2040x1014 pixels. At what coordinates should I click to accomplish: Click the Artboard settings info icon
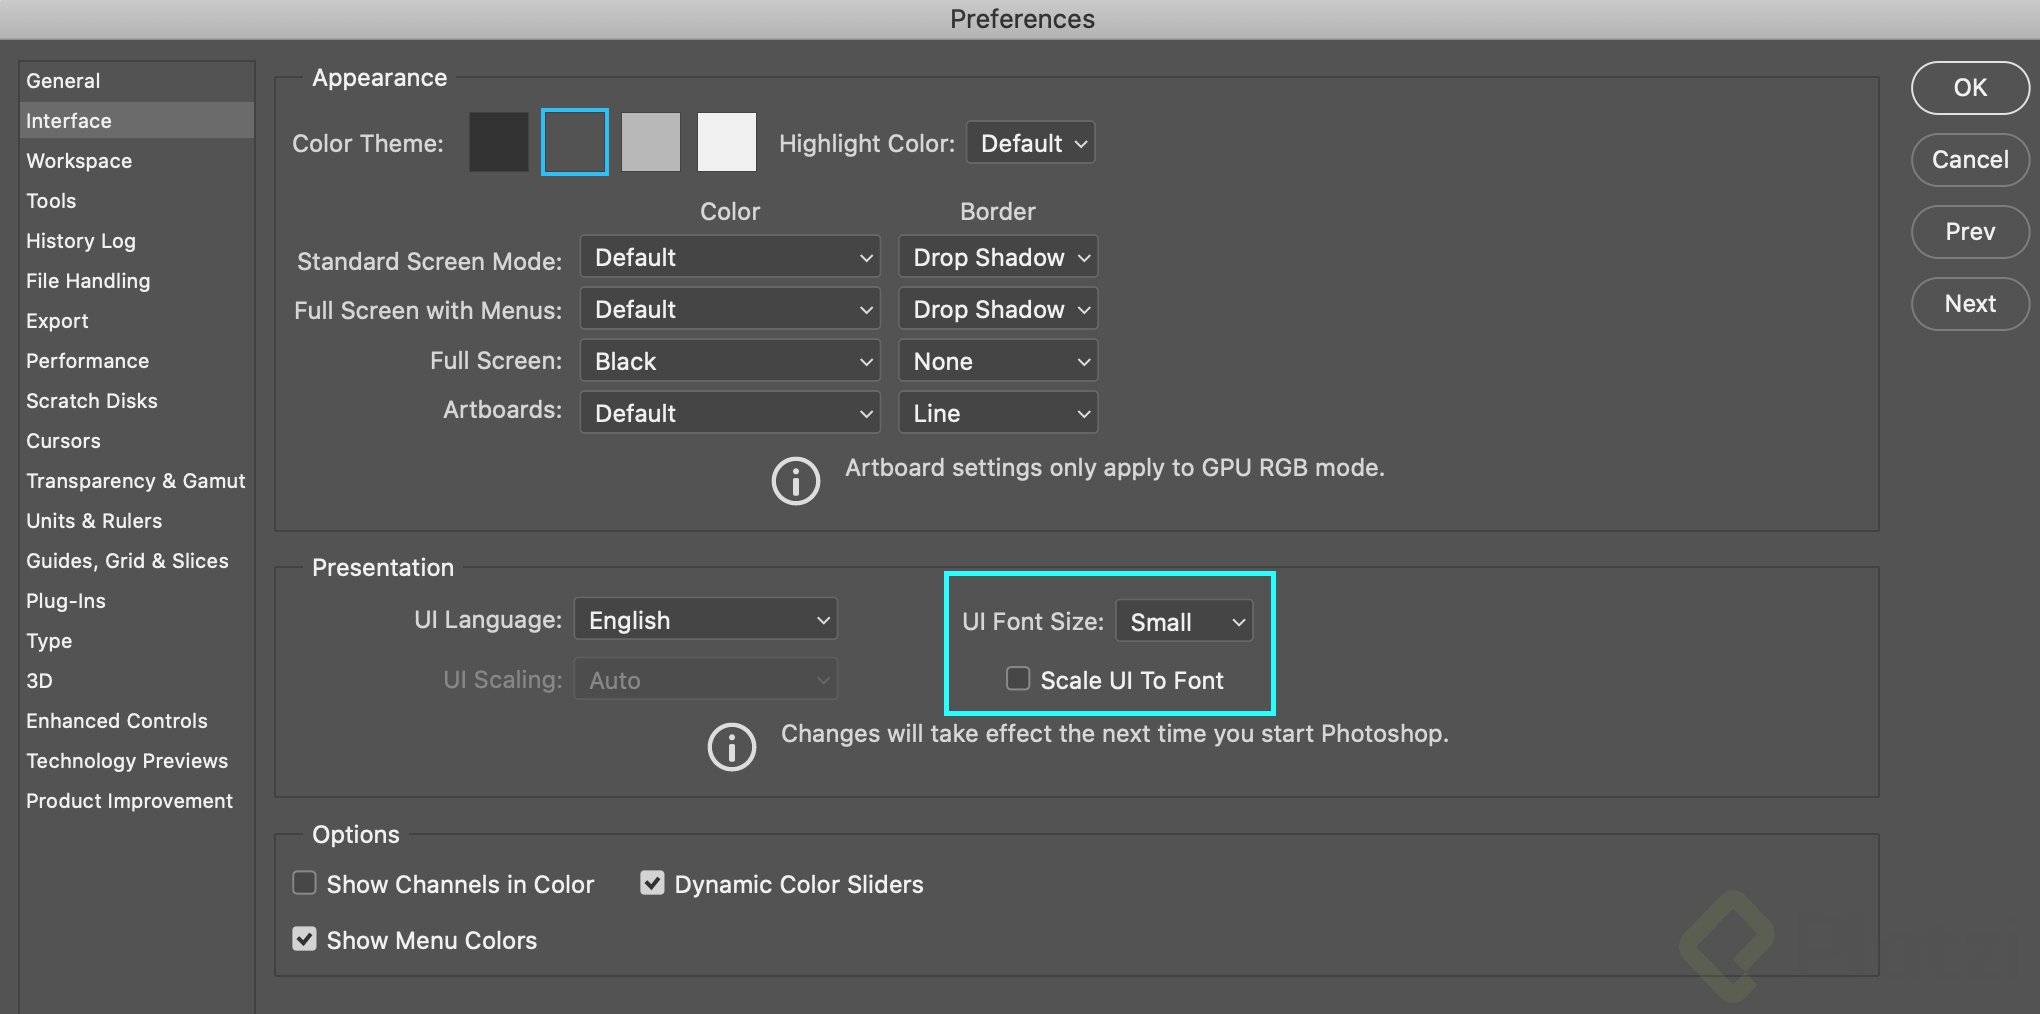(795, 481)
